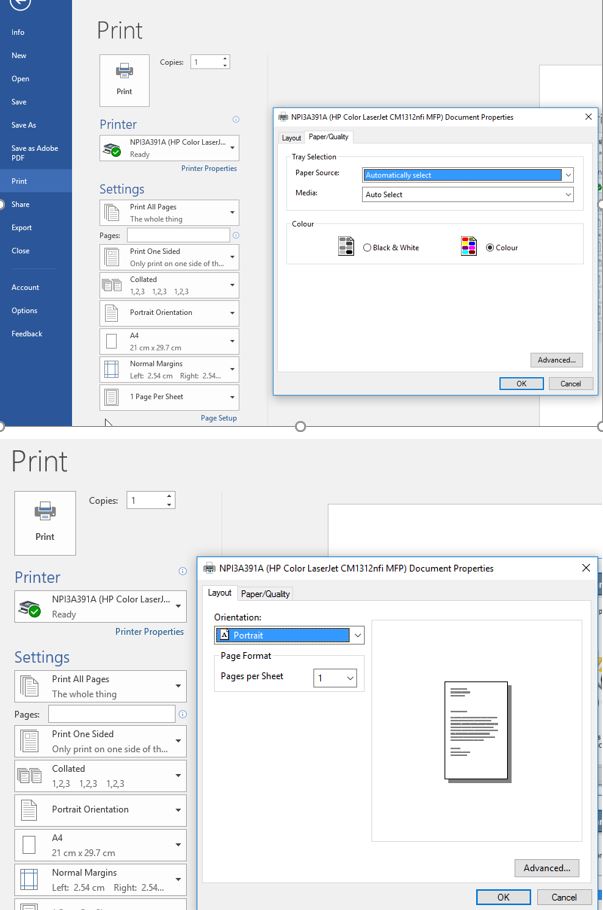Viewport: 603px width, 910px height.
Task: Click the info icon next to Pages field, lower screenshot
Action: click(x=182, y=714)
